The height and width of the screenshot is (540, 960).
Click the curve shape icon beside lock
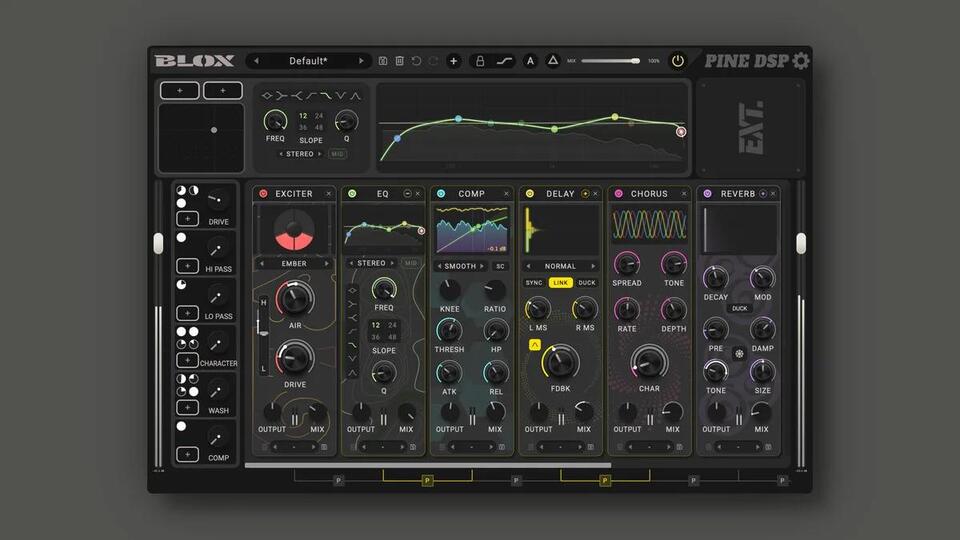pos(504,61)
